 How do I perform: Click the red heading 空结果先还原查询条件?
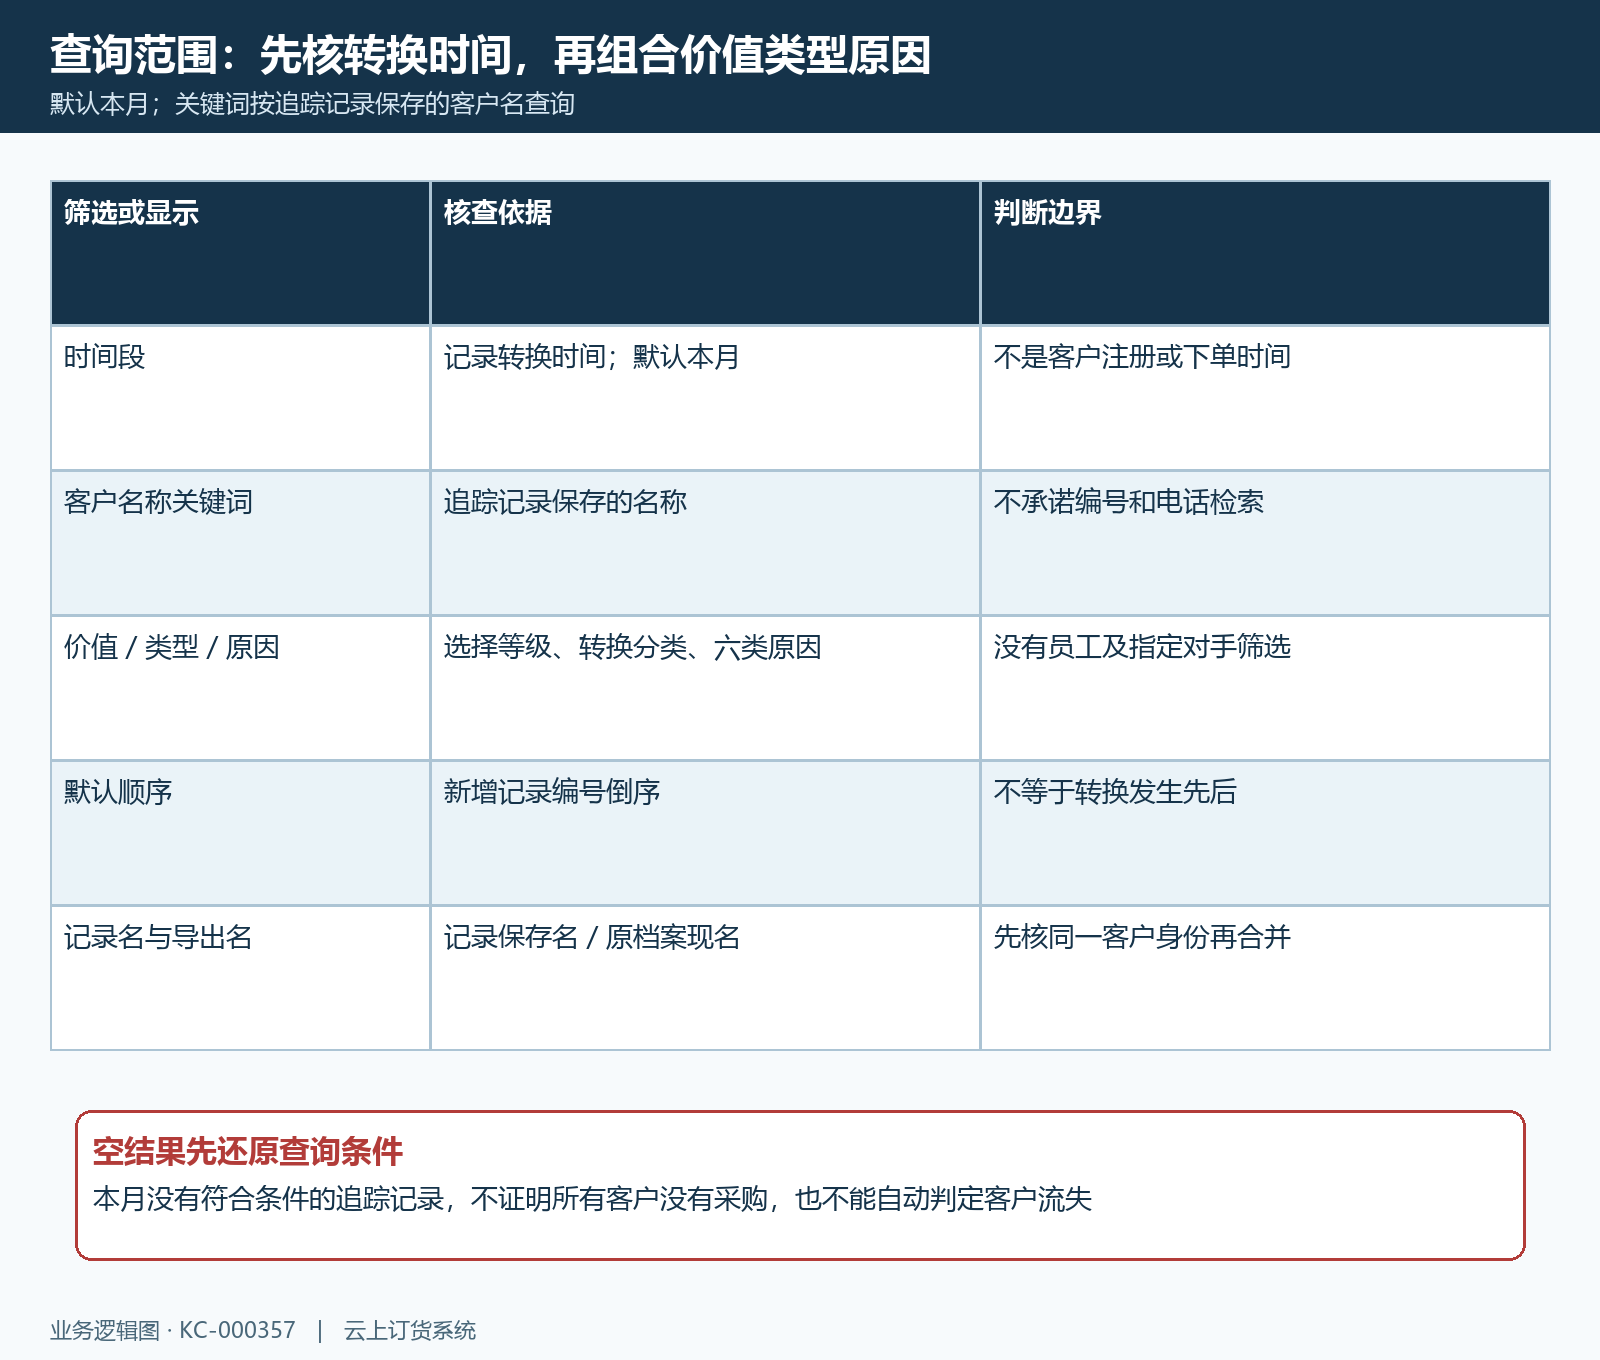pyautogui.click(x=247, y=1152)
